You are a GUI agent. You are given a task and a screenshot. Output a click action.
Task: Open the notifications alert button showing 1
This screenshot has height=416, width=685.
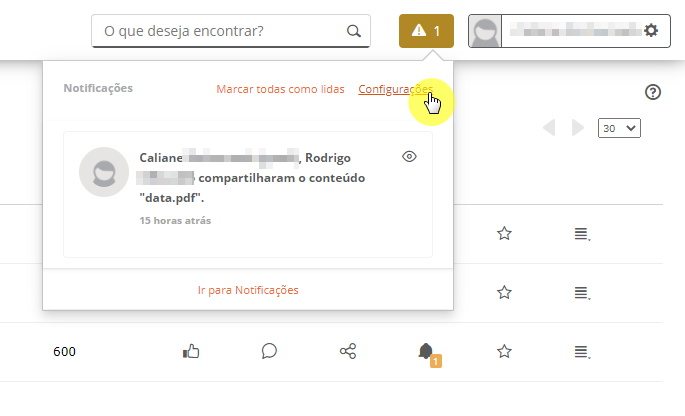pos(426,31)
